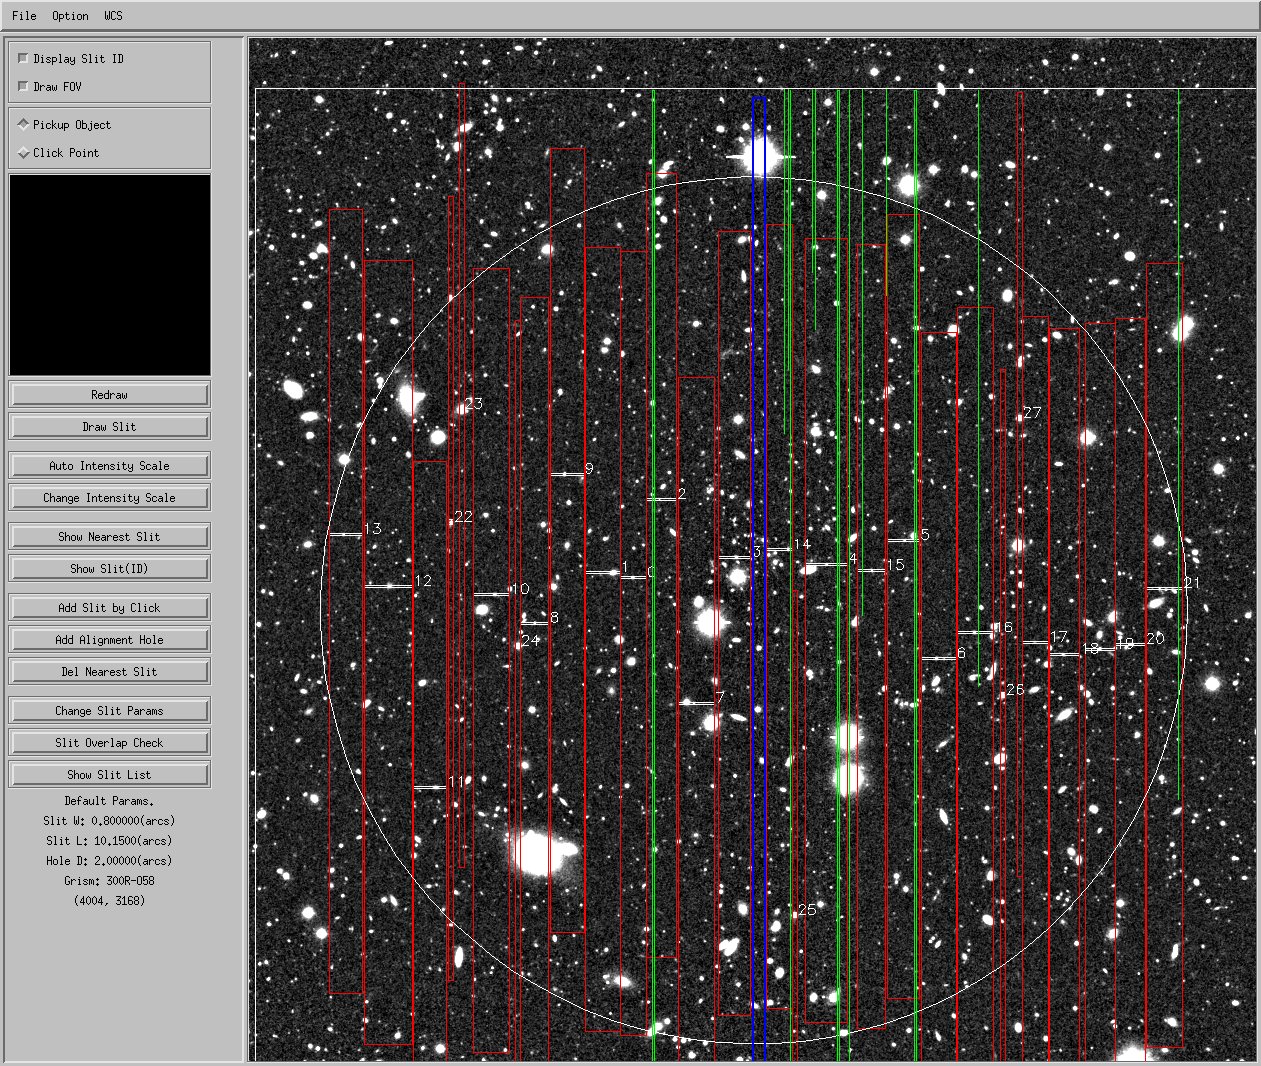Open the Option menu
The height and width of the screenshot is (1066, 1261).
pos(70,15)
